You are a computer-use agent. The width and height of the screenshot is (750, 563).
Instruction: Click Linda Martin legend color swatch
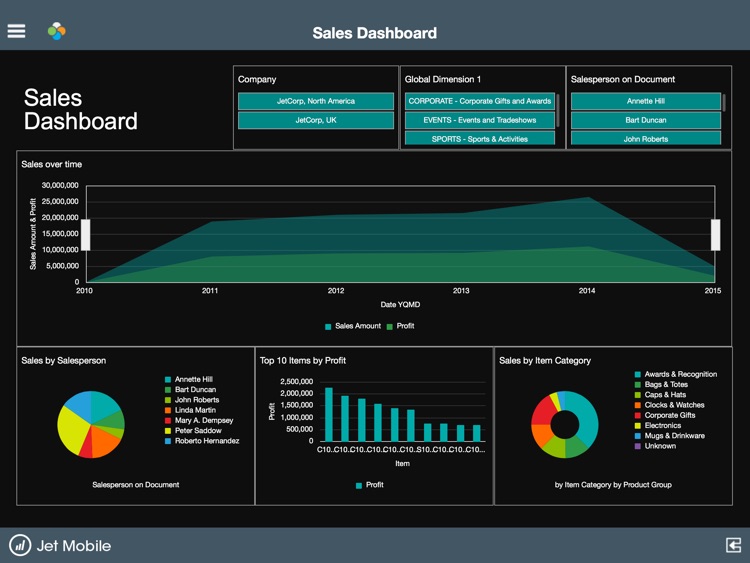click(x=168, y=410)
